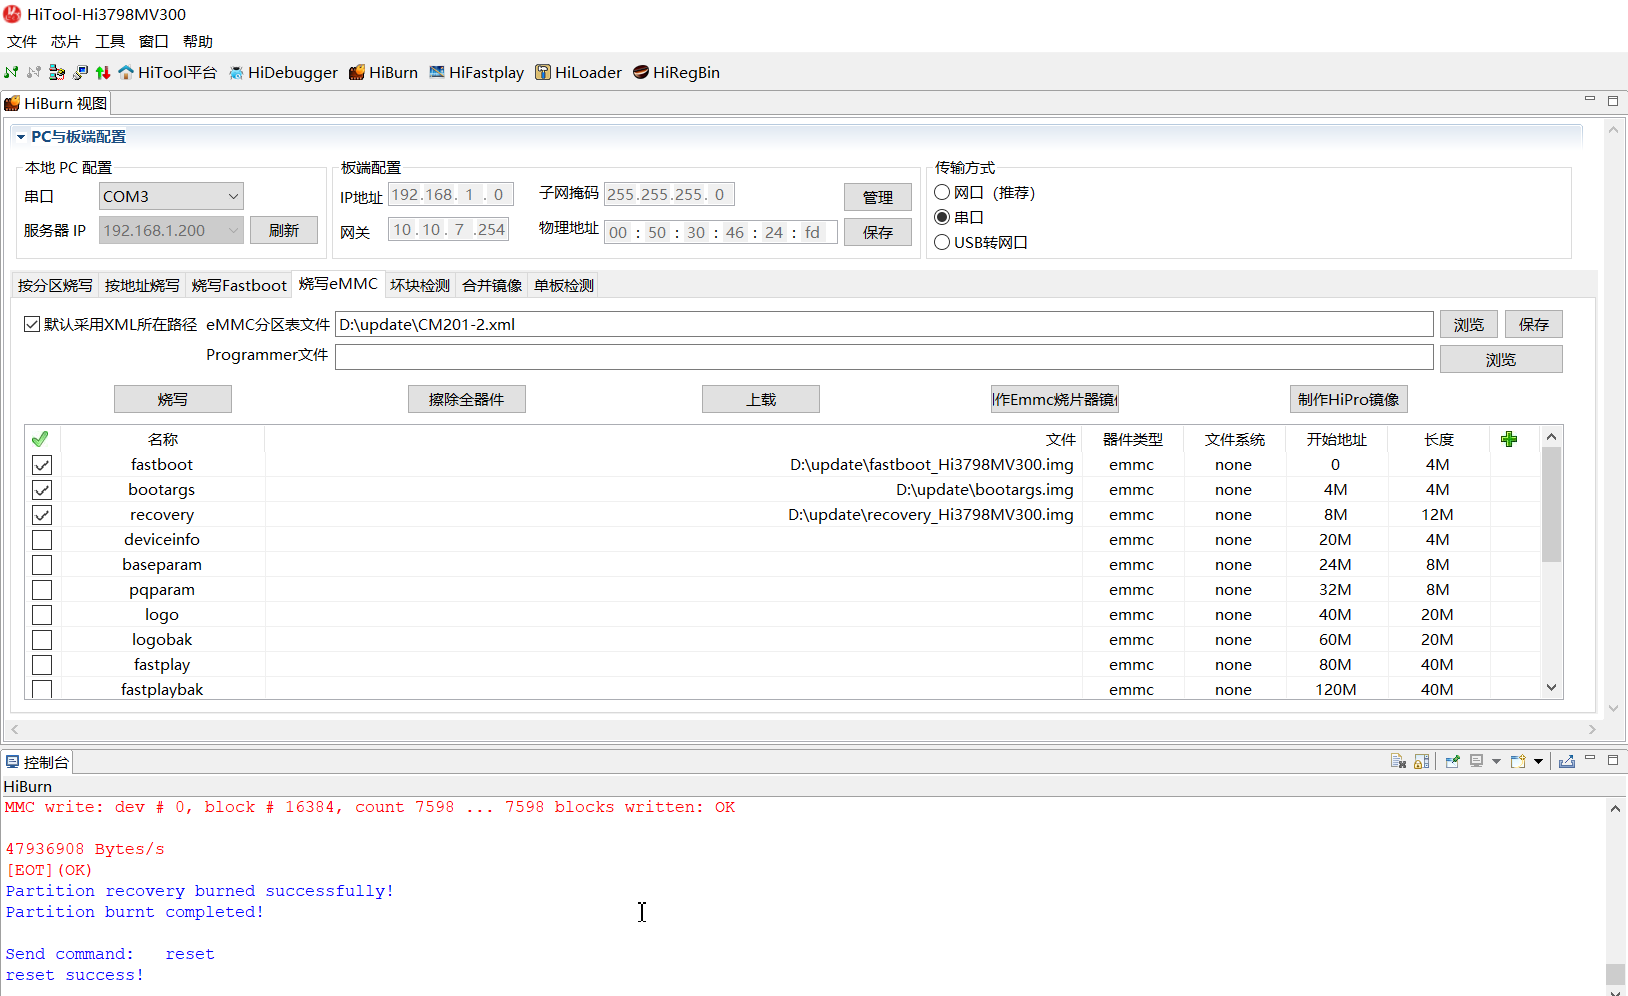Click the green plus add-partition icon

coord(1509,439)
